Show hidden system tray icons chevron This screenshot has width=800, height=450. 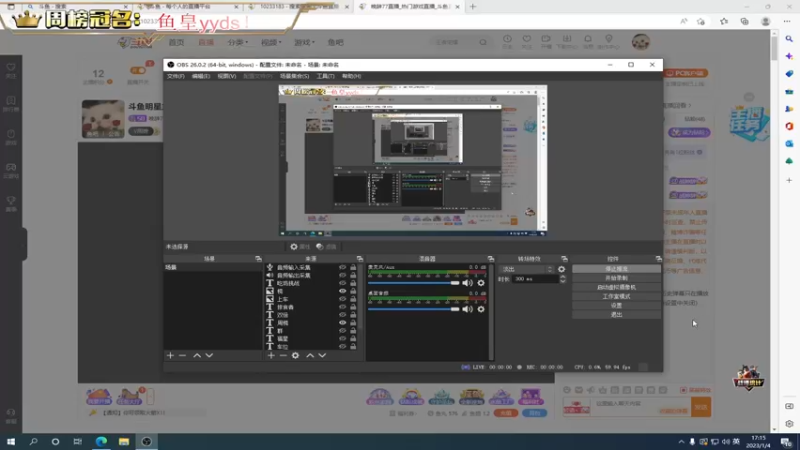681,442
